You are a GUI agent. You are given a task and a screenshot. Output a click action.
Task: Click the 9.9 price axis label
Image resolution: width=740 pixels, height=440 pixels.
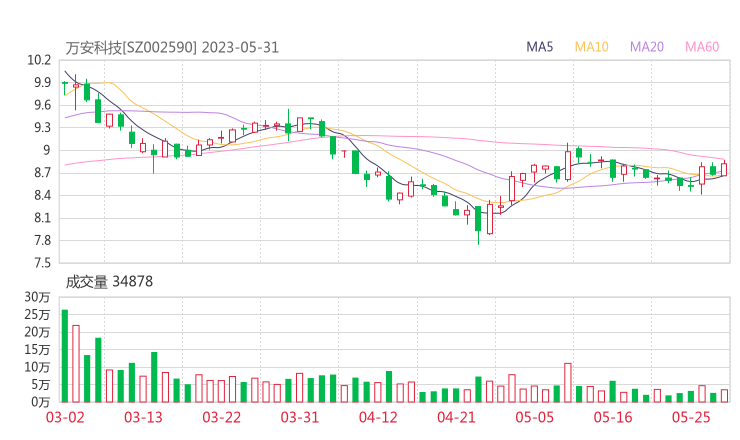point(42,83)
